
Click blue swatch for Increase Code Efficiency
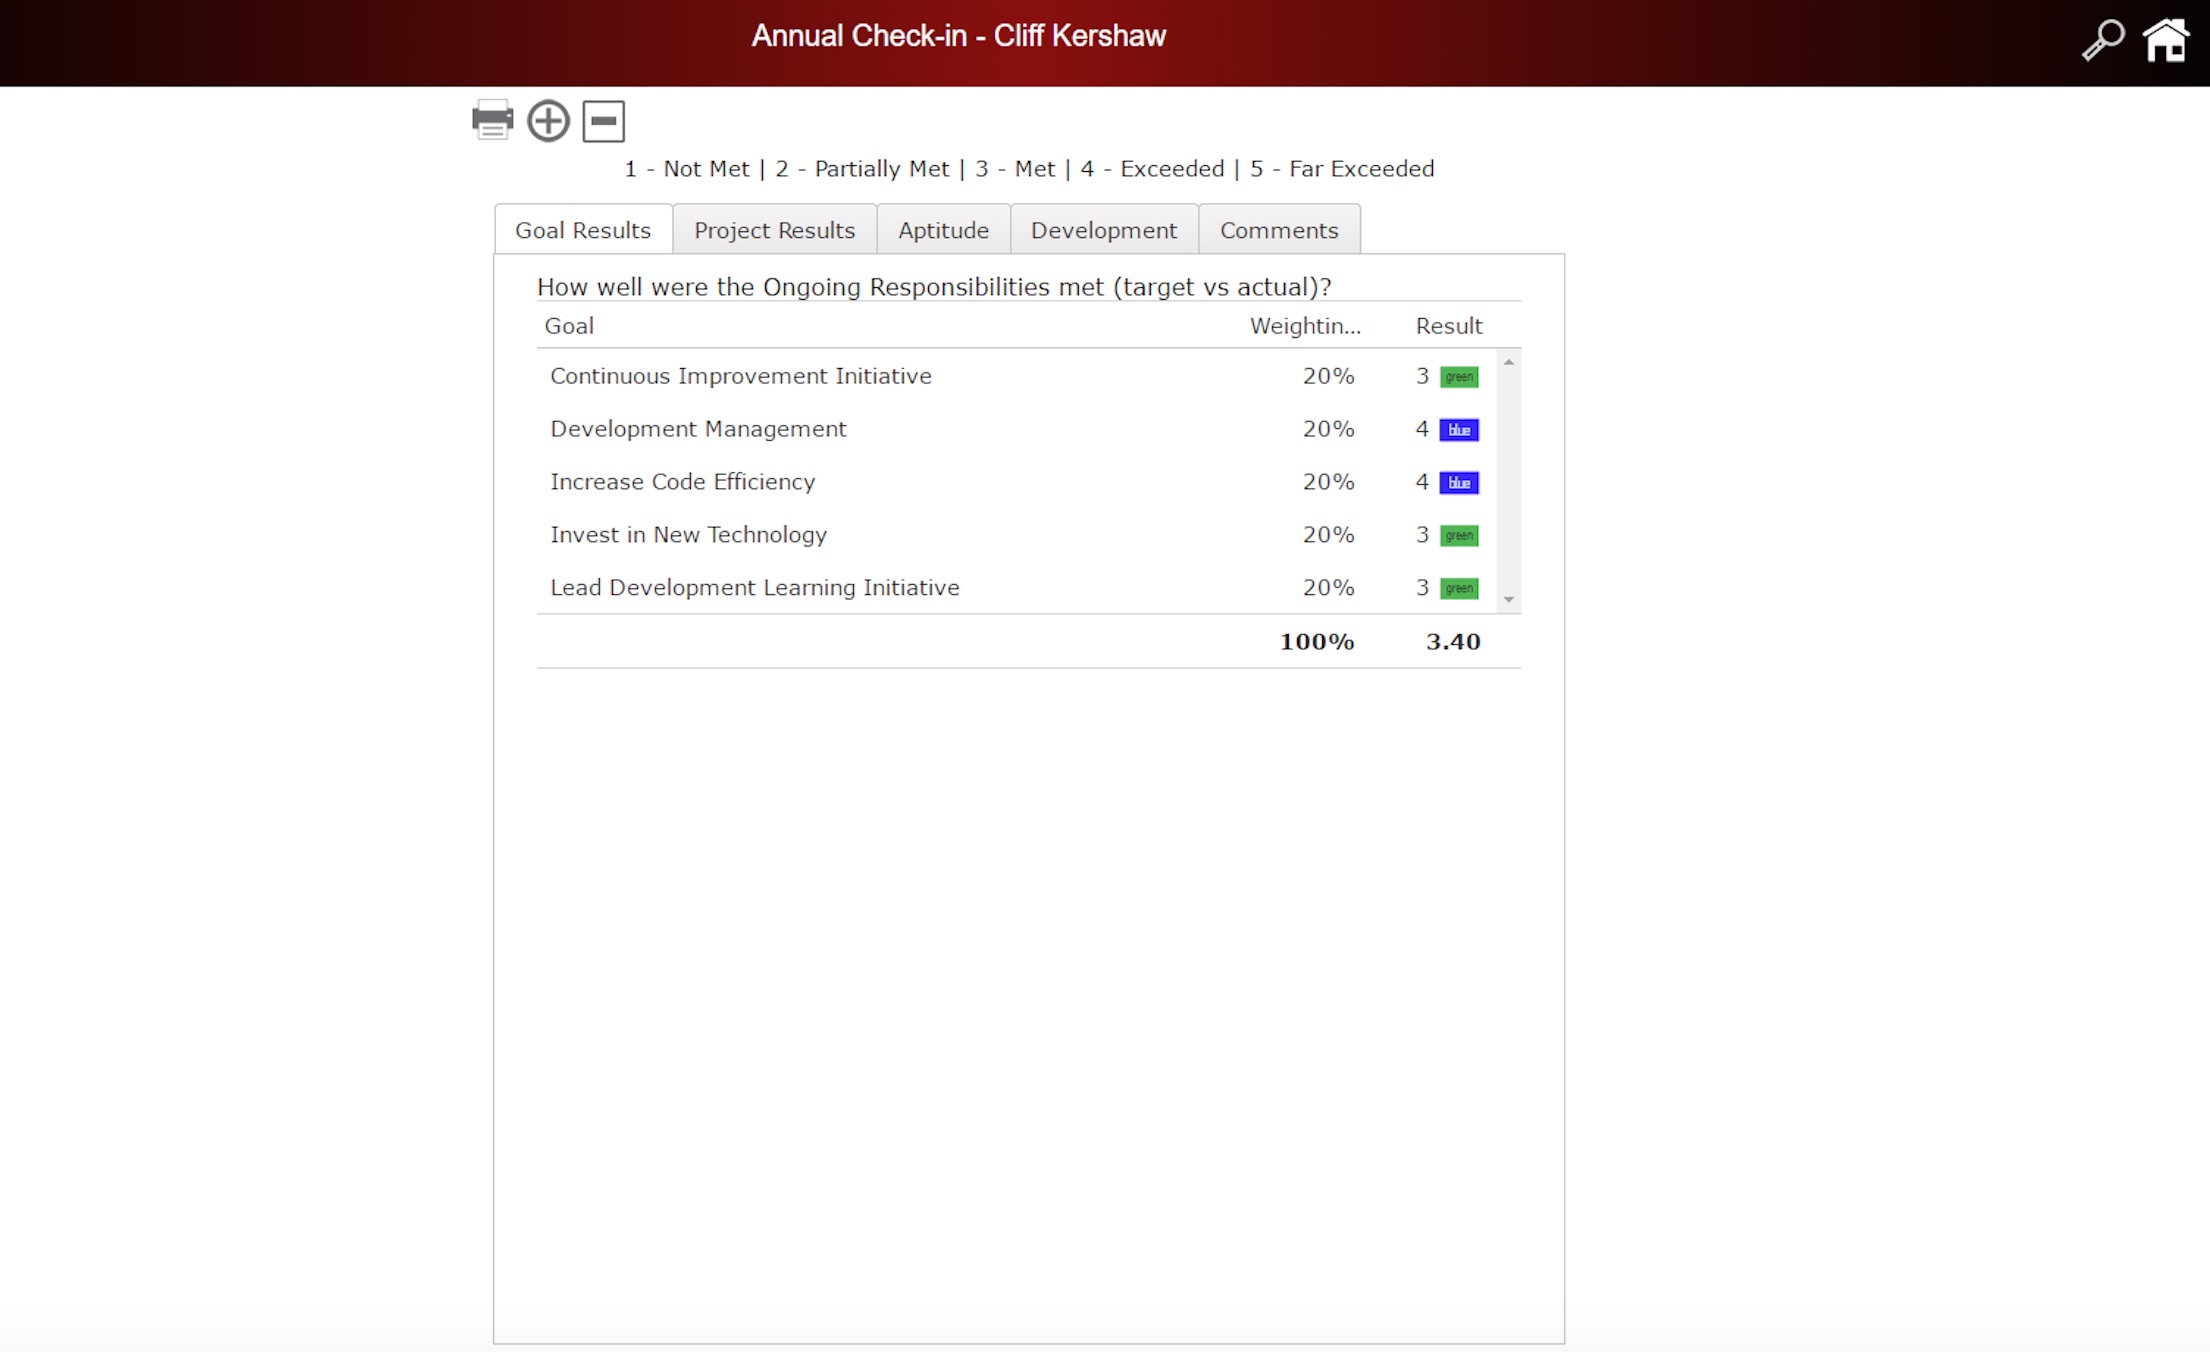[x=1458, y=483]
